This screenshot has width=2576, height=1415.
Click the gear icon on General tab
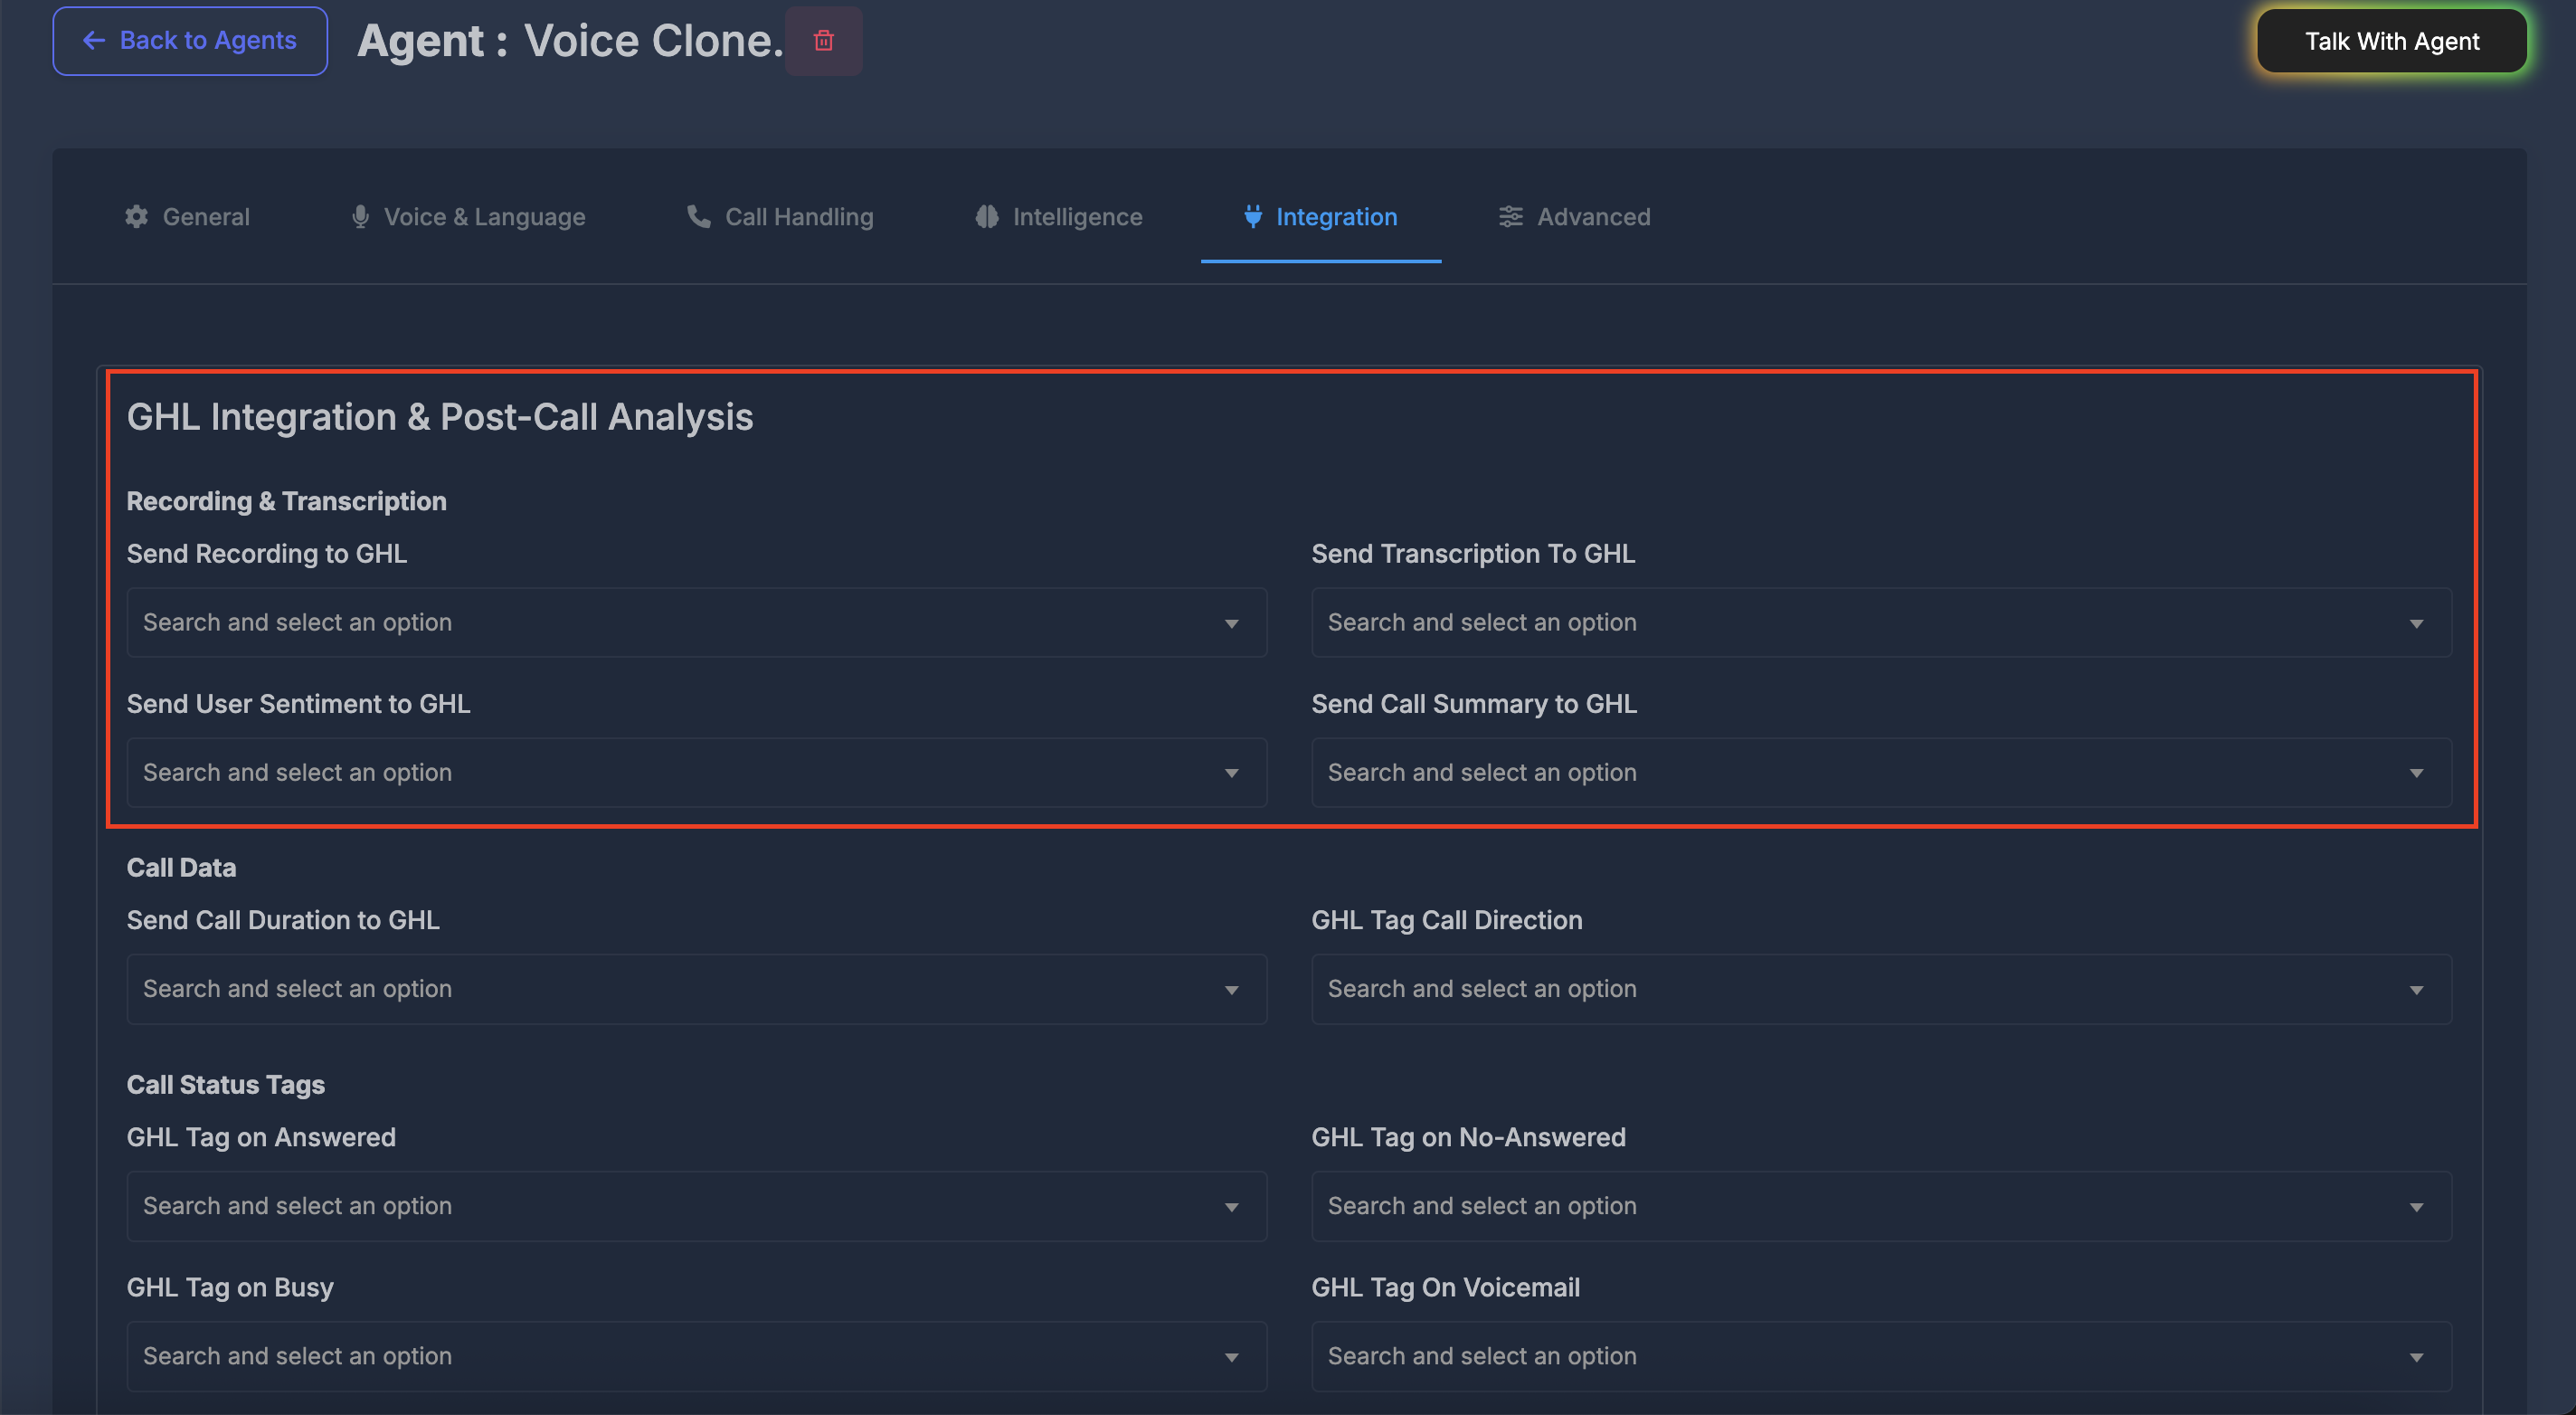pyautogui.click(x=136, y=217)
